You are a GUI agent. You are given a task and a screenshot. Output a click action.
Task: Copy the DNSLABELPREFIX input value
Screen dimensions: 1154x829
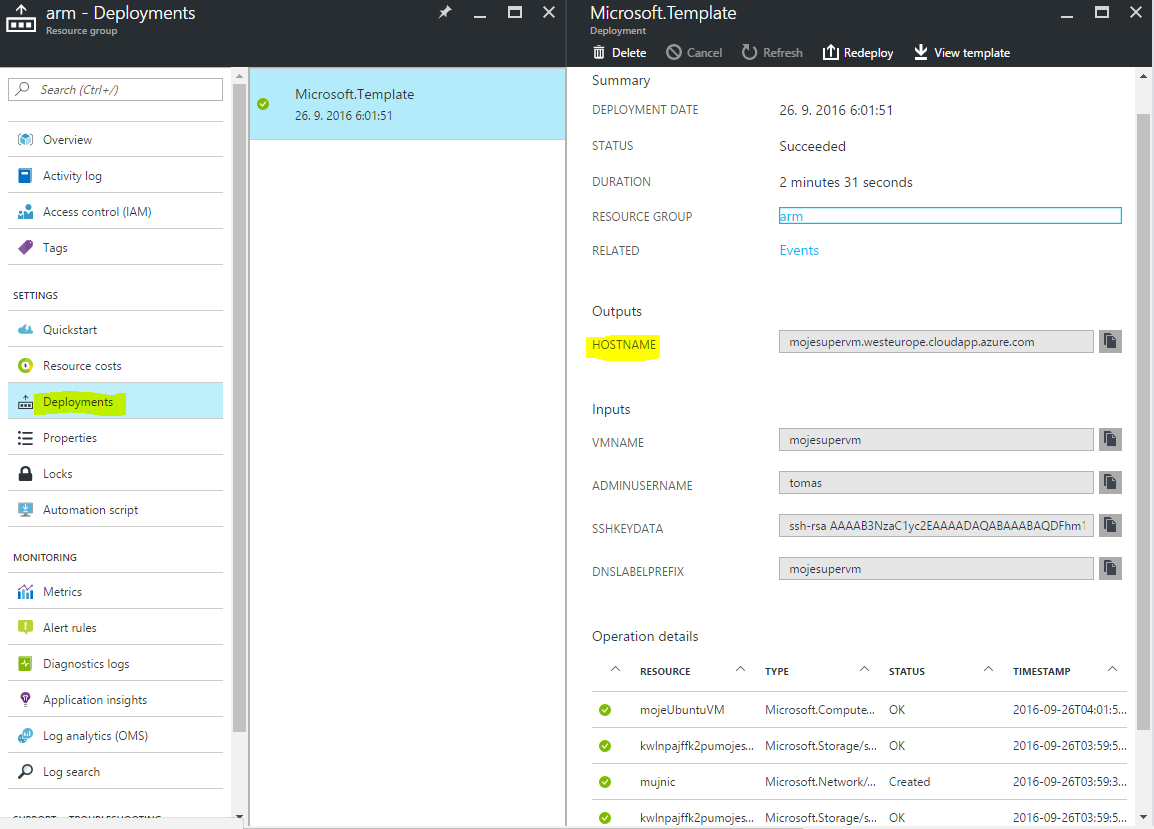coord(1110,568)
